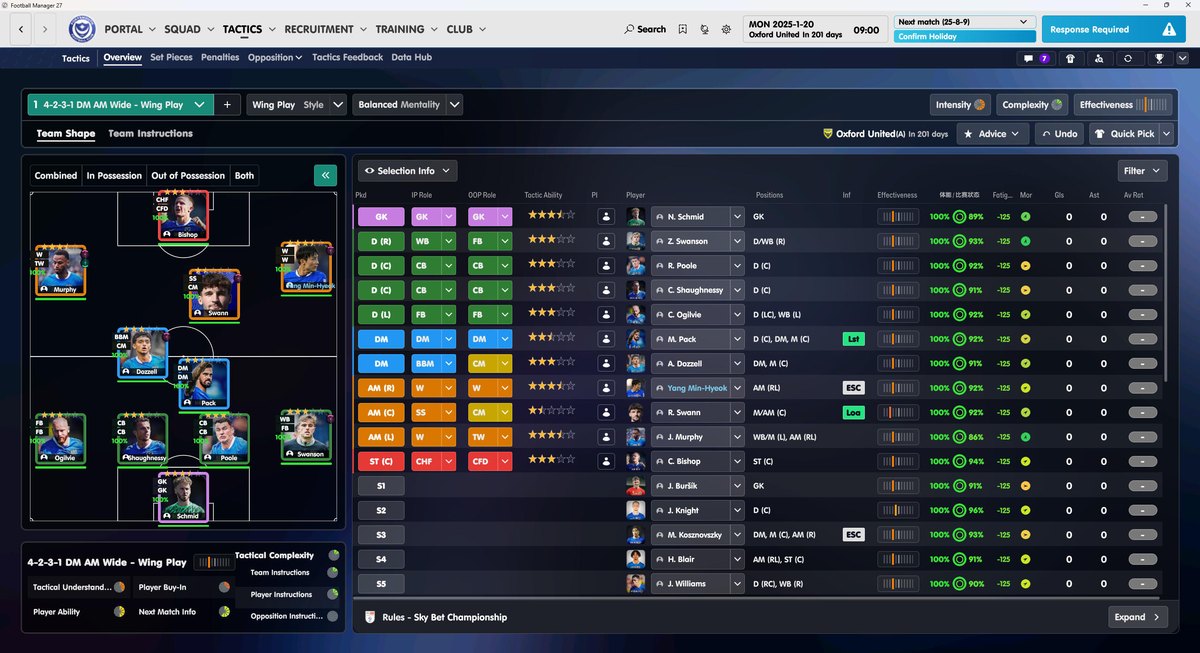Click the Confirm Holiday button
Viewport: 1200px width, 653px height.
tap(964, 37)
